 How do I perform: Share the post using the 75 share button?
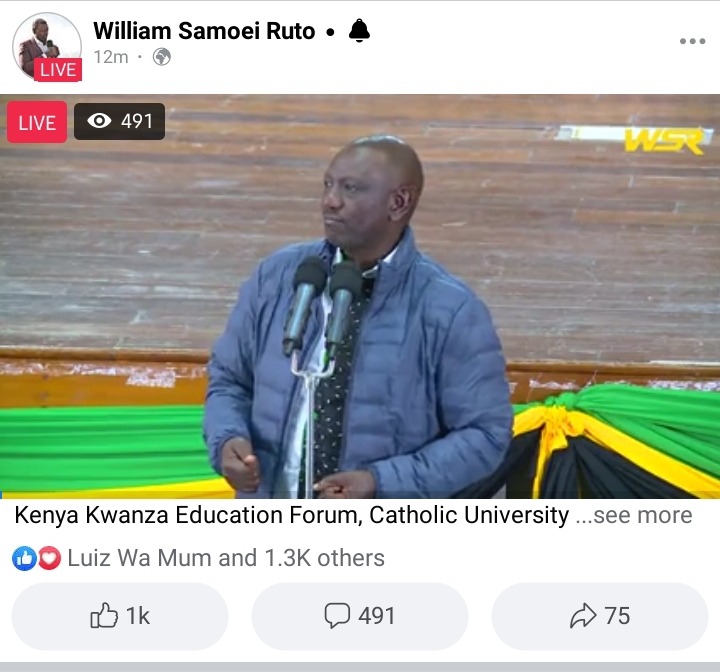[600, 616]
